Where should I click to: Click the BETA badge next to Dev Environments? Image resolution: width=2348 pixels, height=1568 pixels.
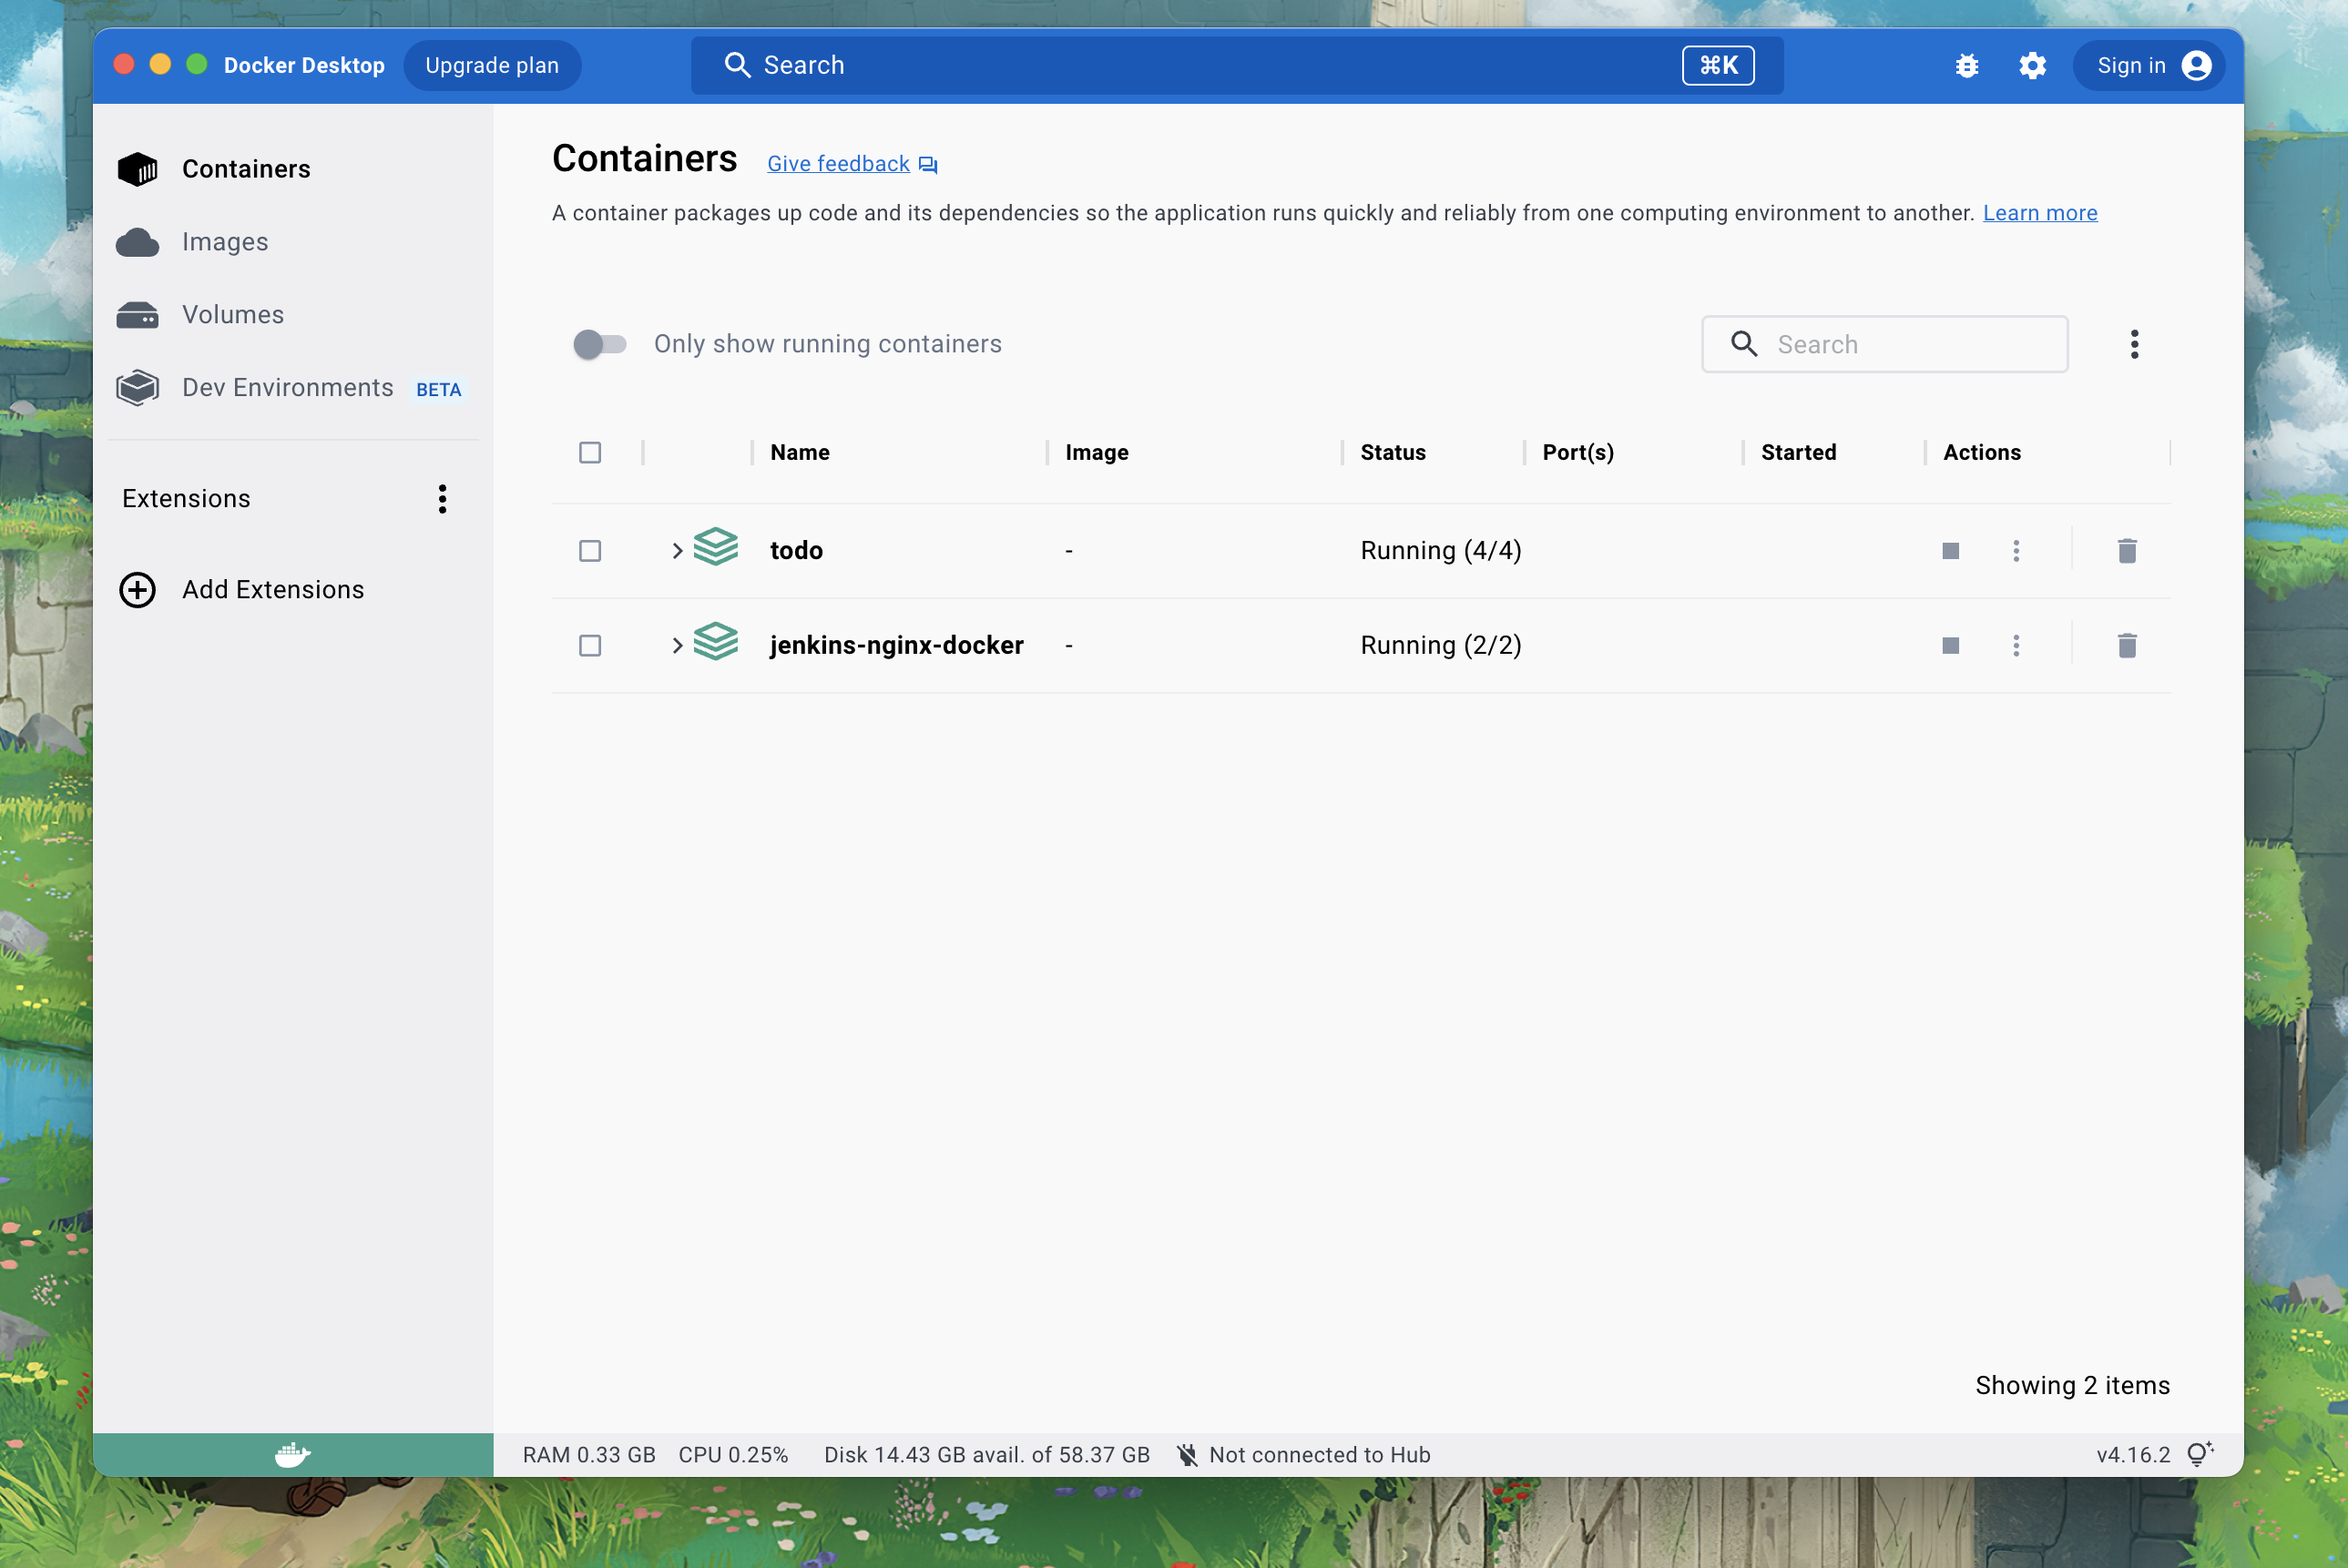(x=439, y=390)
